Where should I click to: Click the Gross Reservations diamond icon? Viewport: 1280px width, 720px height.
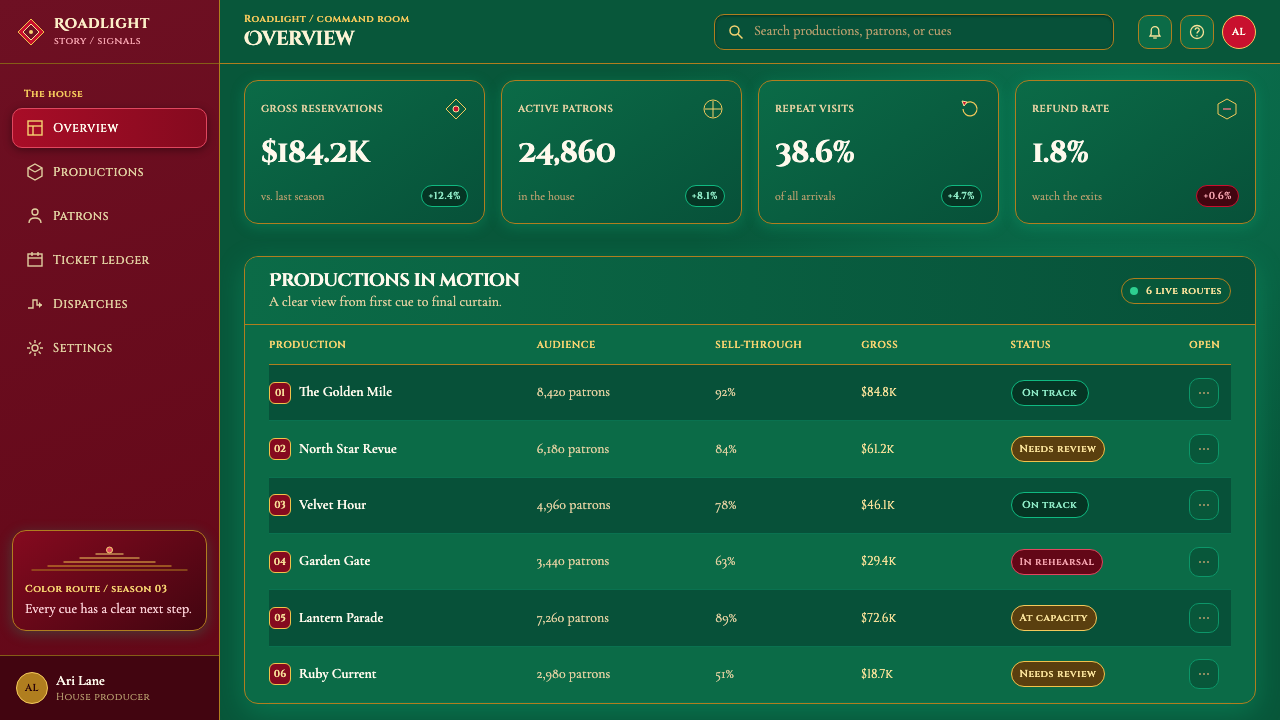tap(456, 109)
